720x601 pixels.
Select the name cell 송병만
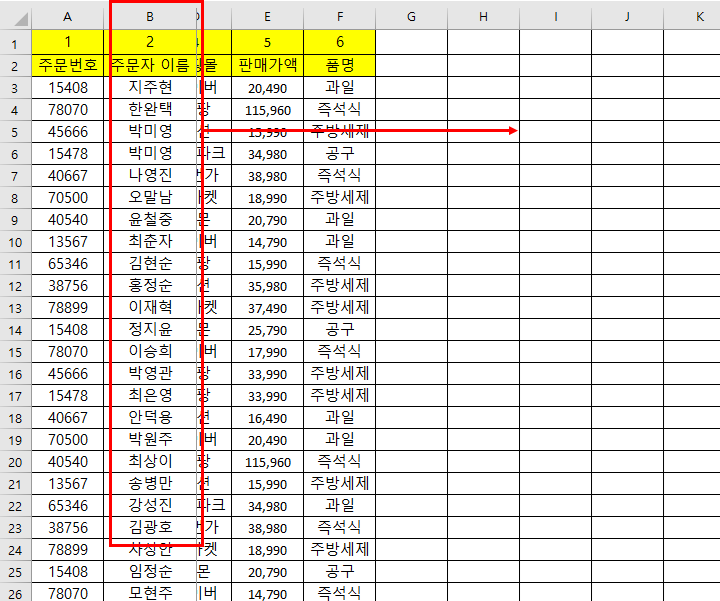(x=150, y=483)
